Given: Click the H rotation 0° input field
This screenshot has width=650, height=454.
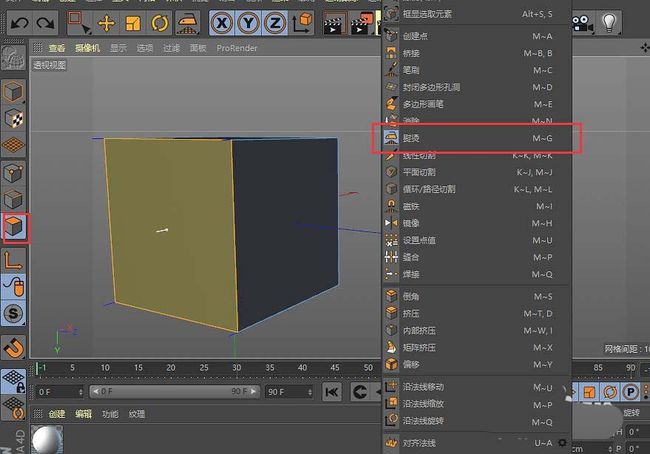Looking at the screenshot, I should 638,432.
